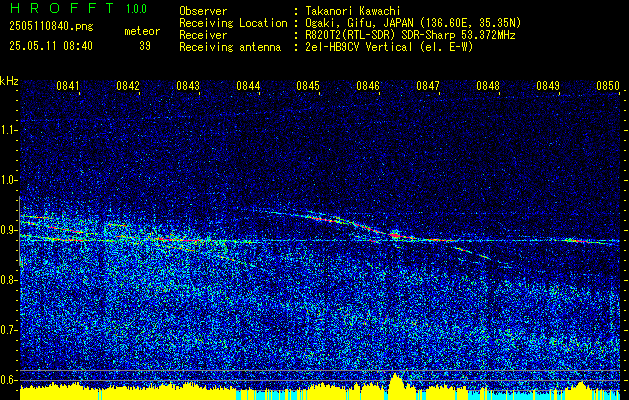Click time marker 0845

(308, 86)
